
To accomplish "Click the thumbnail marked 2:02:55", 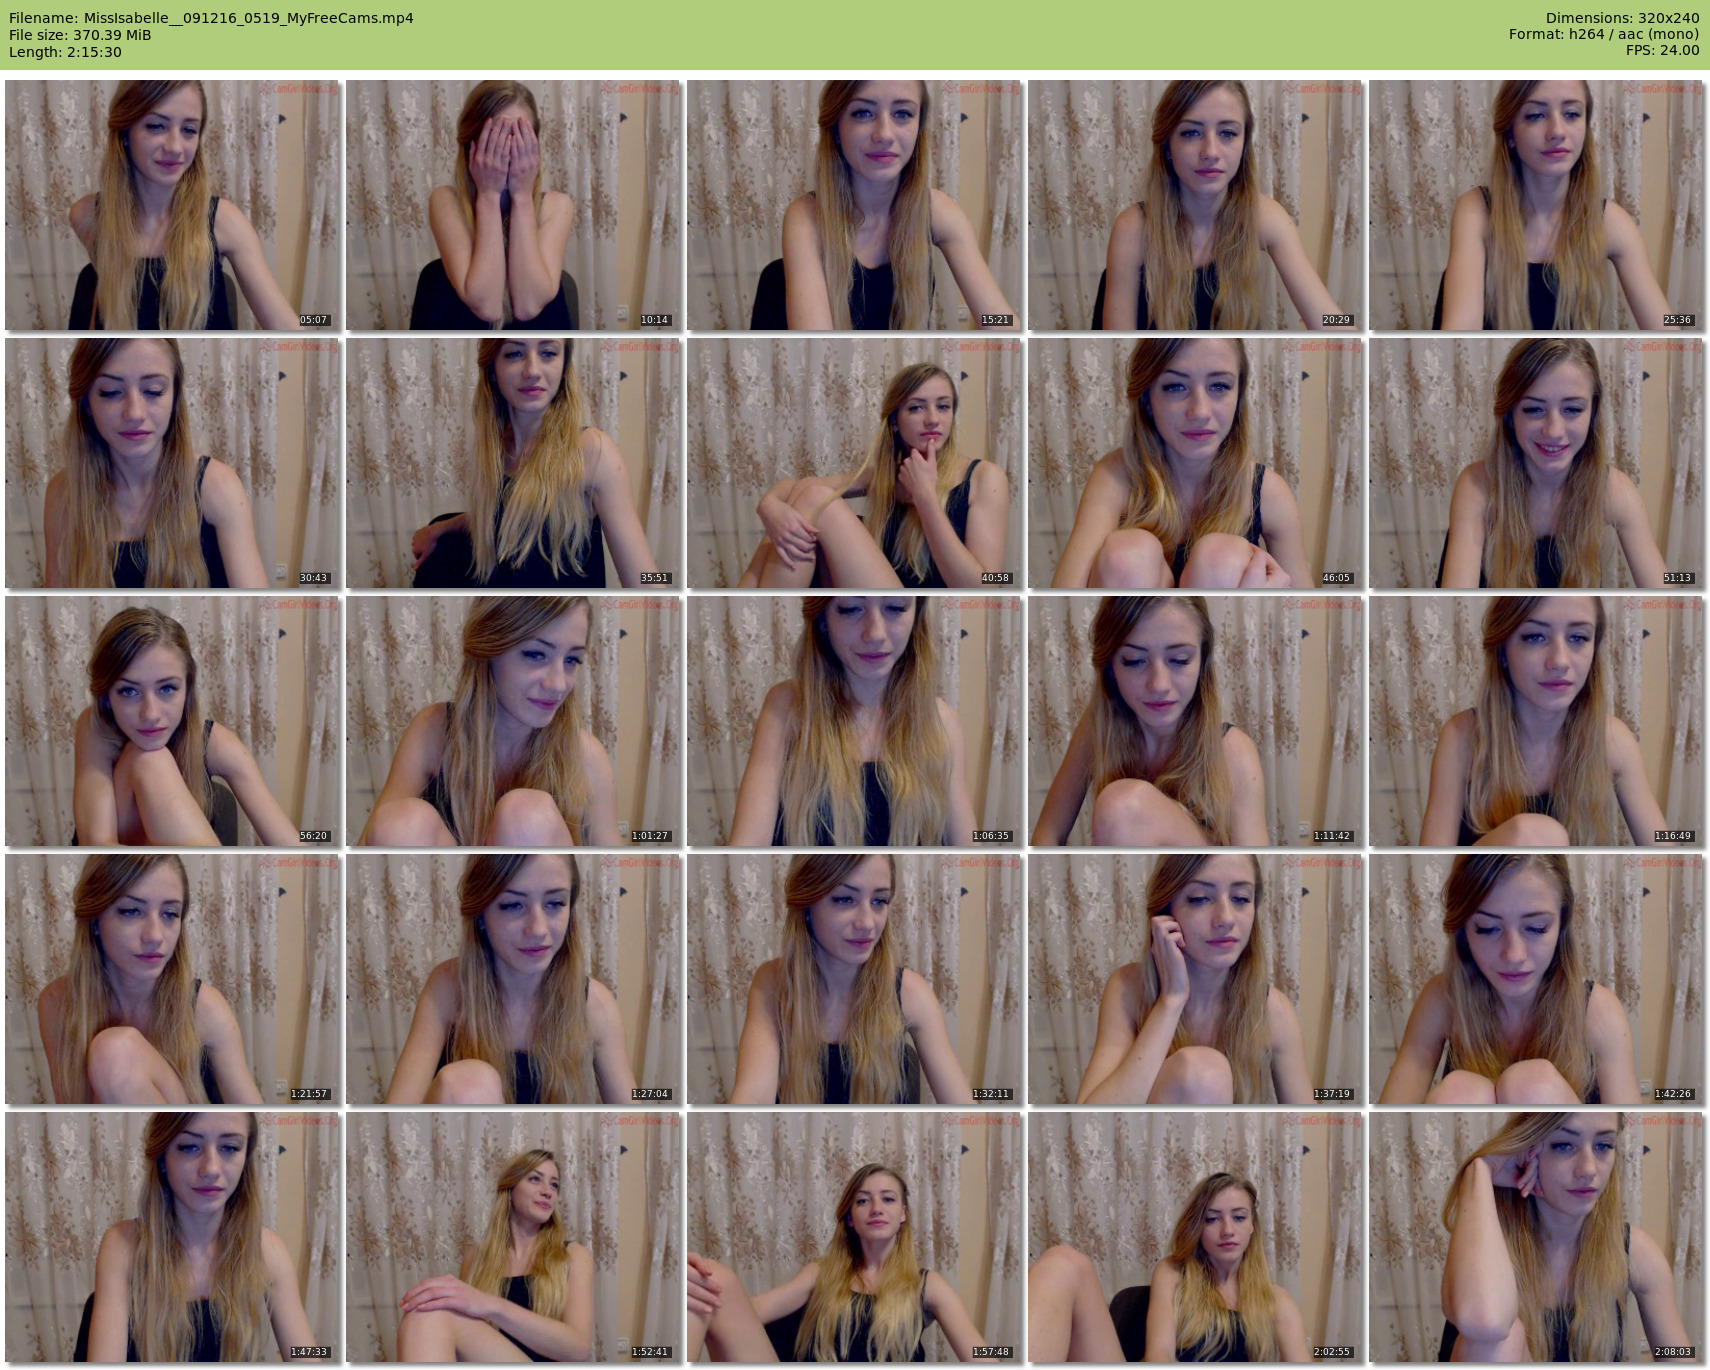I will (1195, 1237).
